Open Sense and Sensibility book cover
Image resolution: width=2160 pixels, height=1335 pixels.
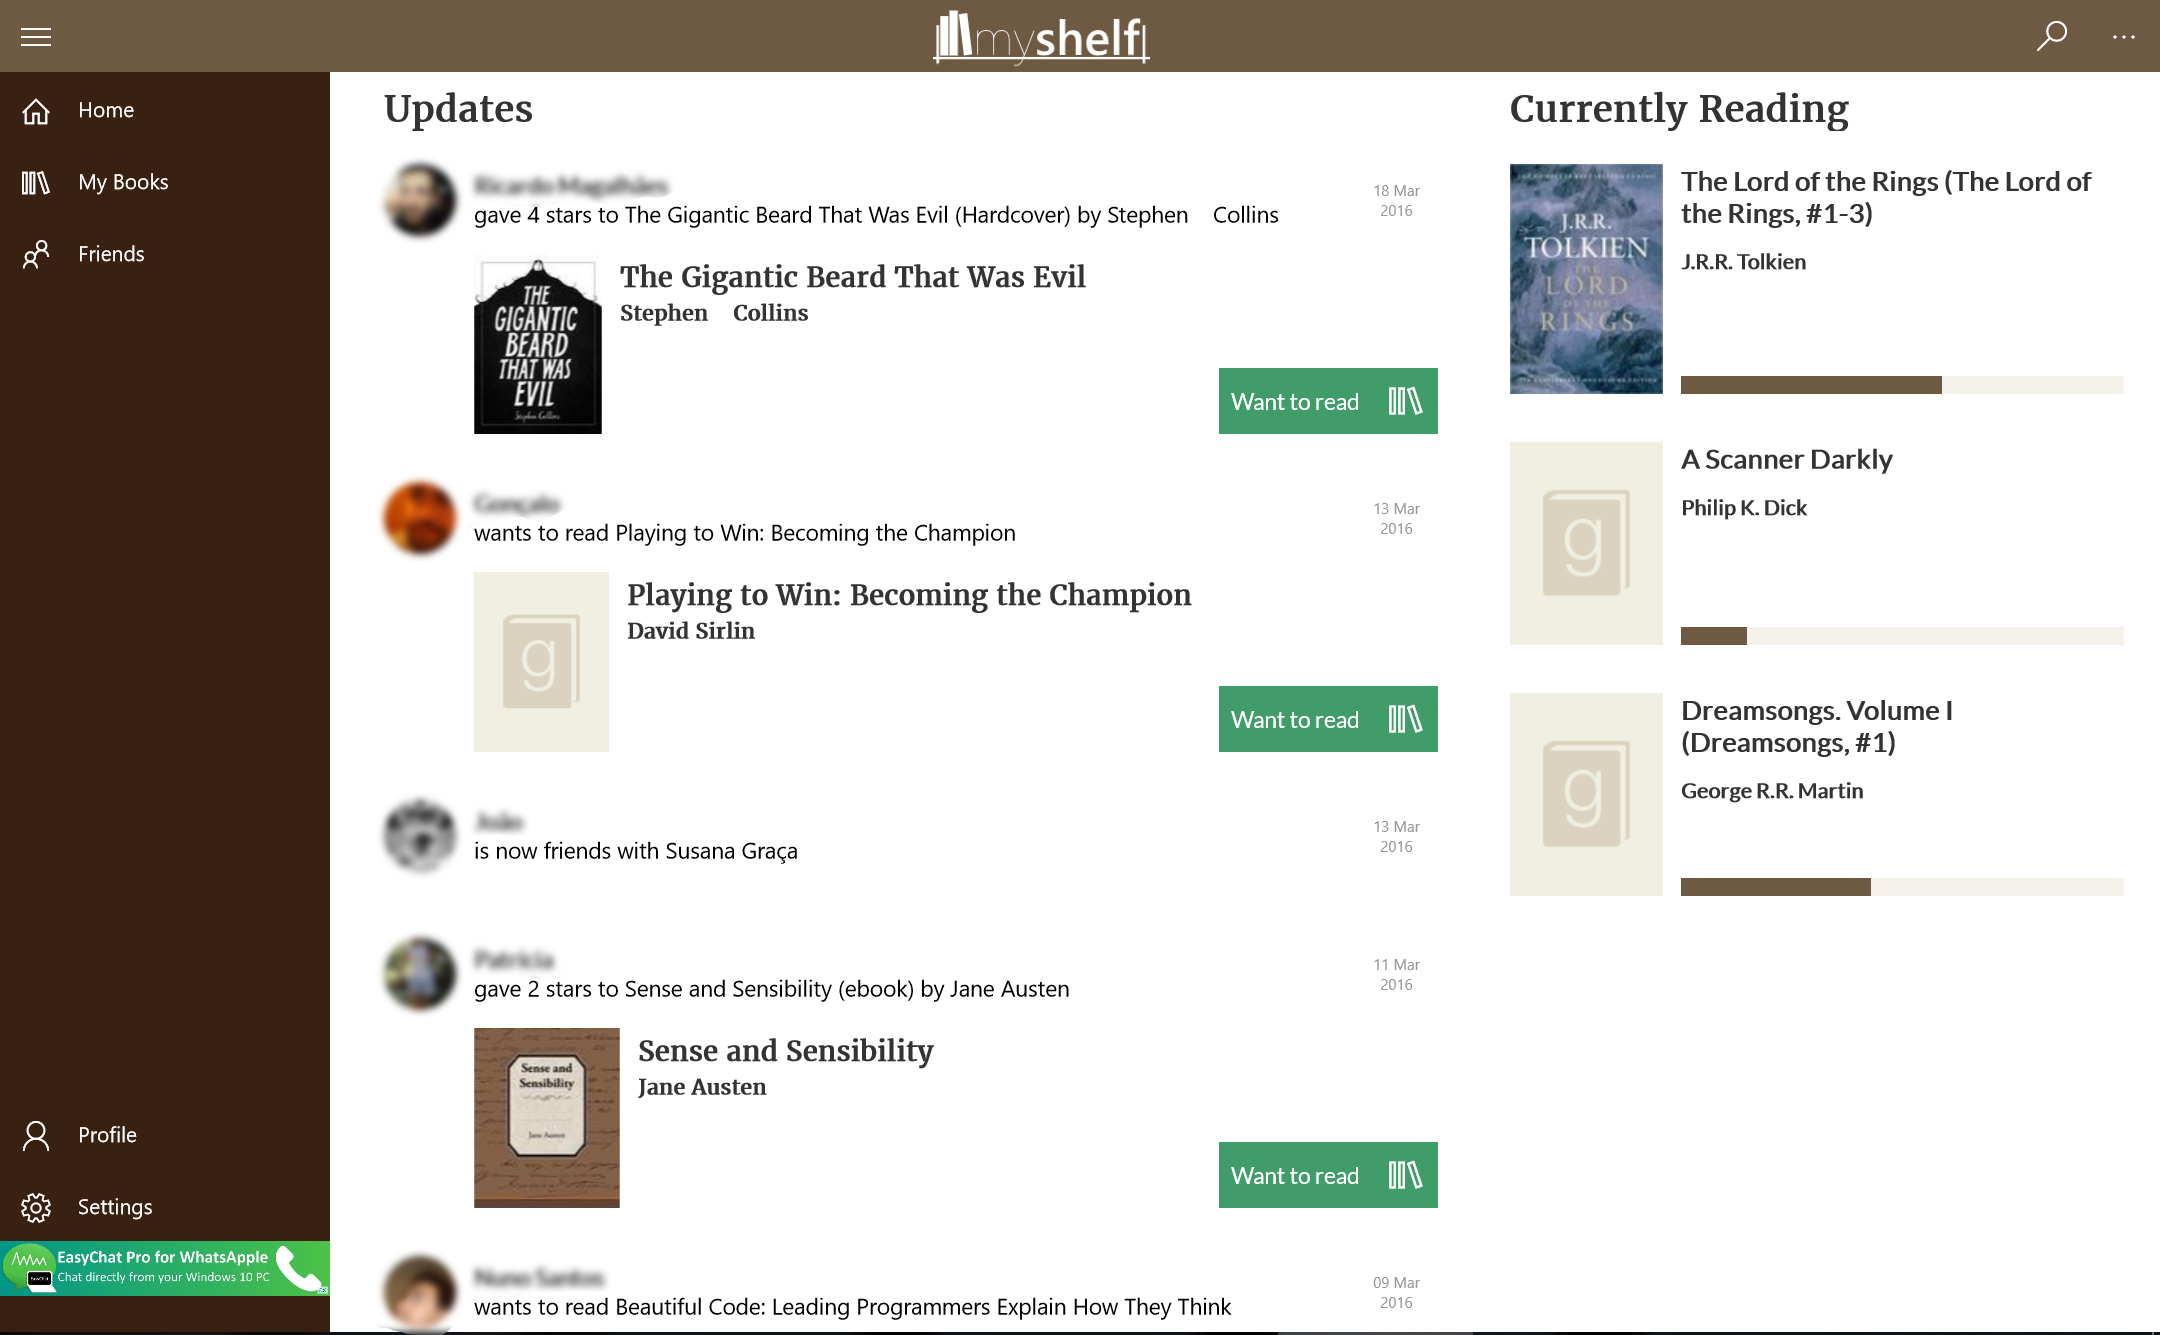coord(547,1118)
